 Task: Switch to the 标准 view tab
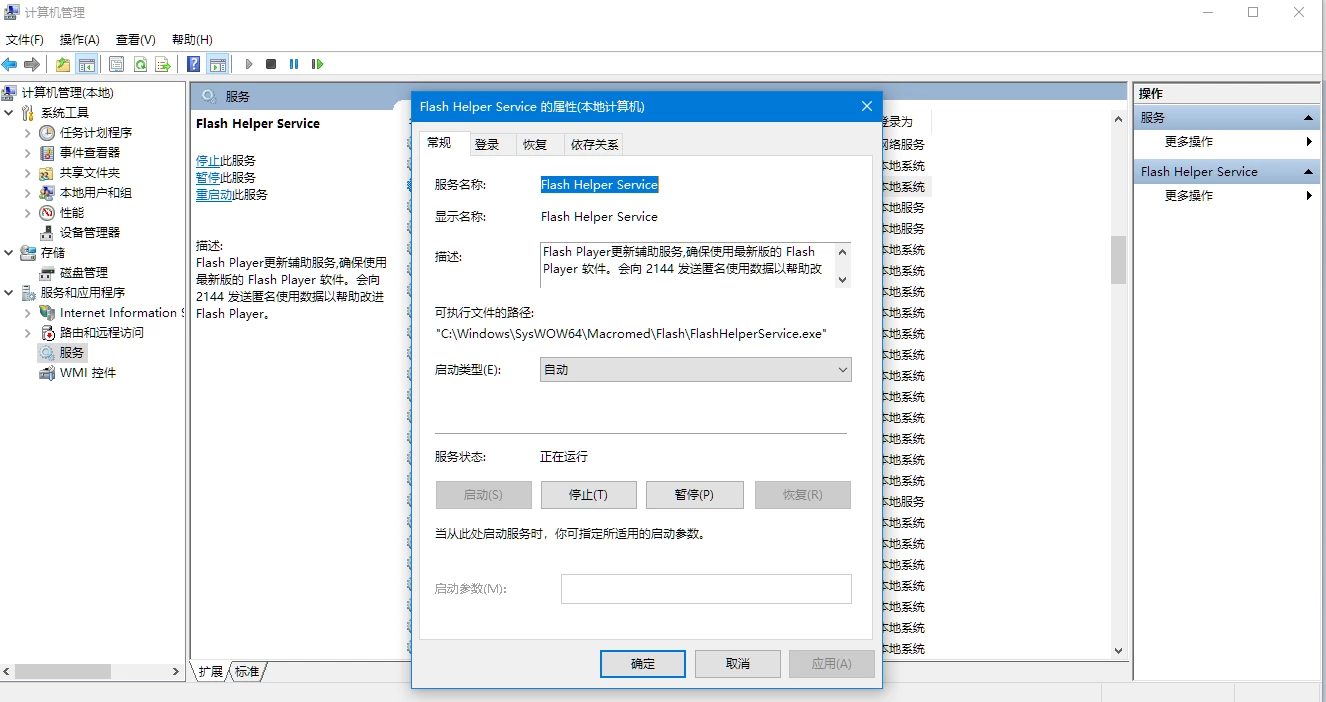point(247,672)
